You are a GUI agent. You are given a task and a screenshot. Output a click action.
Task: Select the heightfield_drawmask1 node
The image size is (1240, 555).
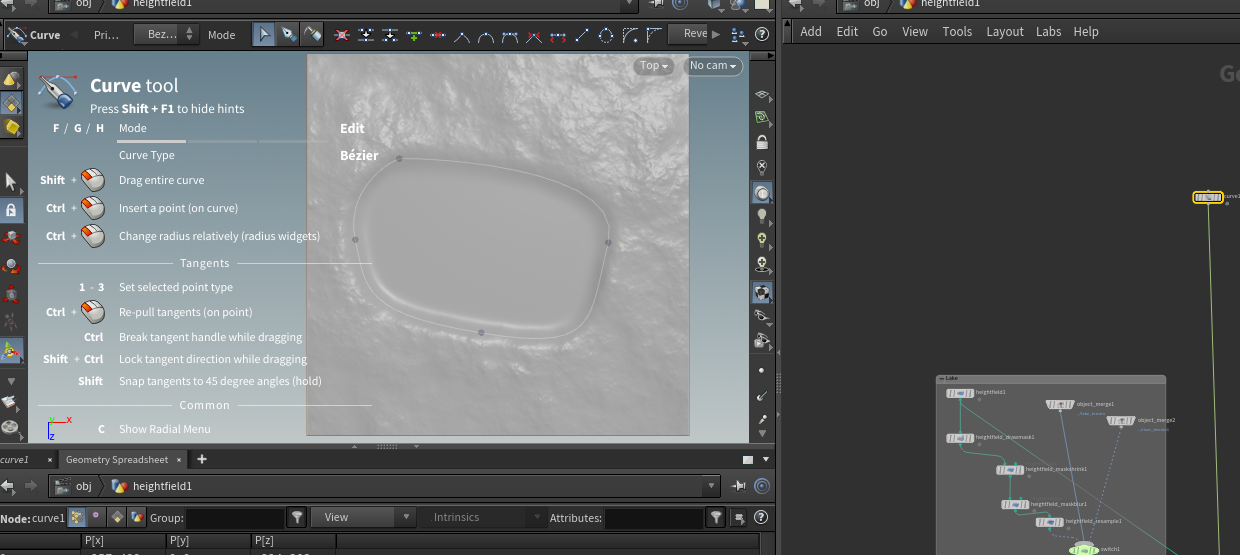tap(961, 438)
